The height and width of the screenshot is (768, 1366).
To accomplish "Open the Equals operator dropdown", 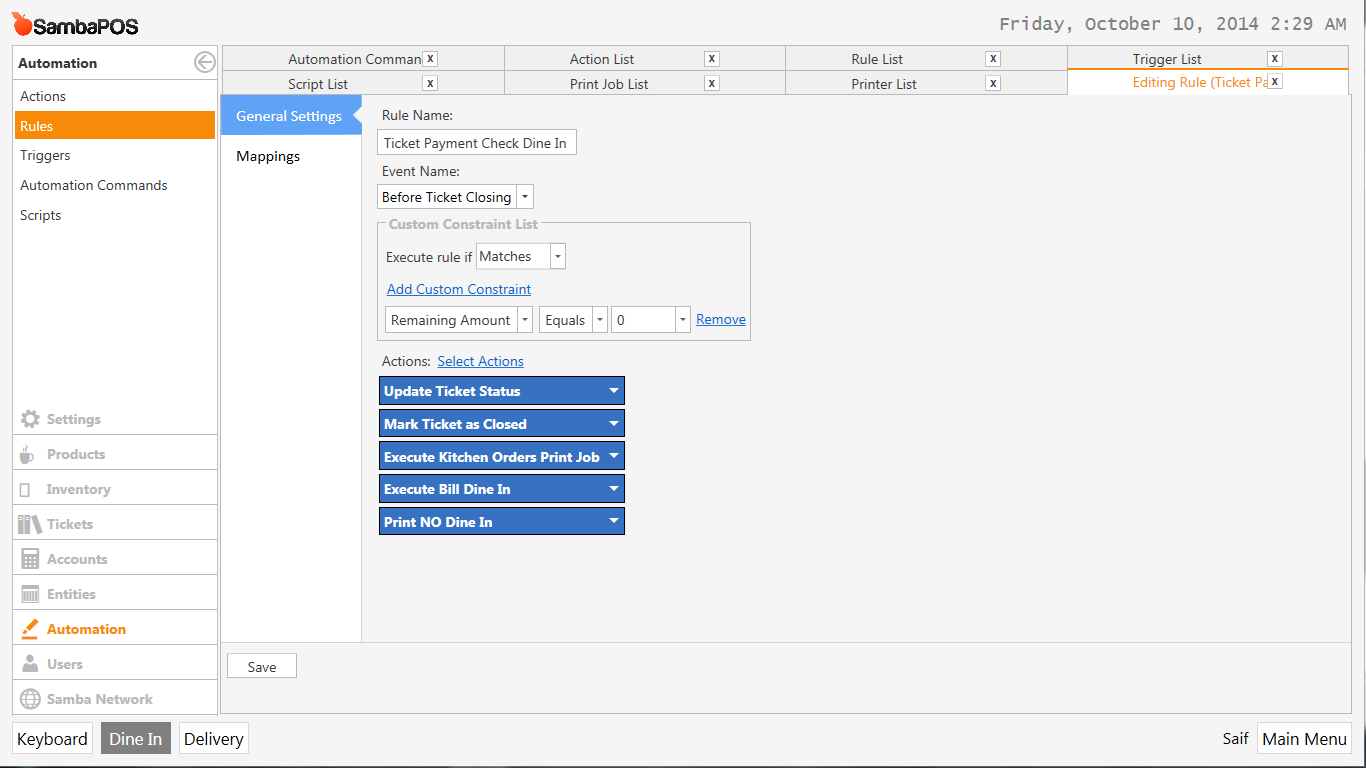I will coord(599,320).
